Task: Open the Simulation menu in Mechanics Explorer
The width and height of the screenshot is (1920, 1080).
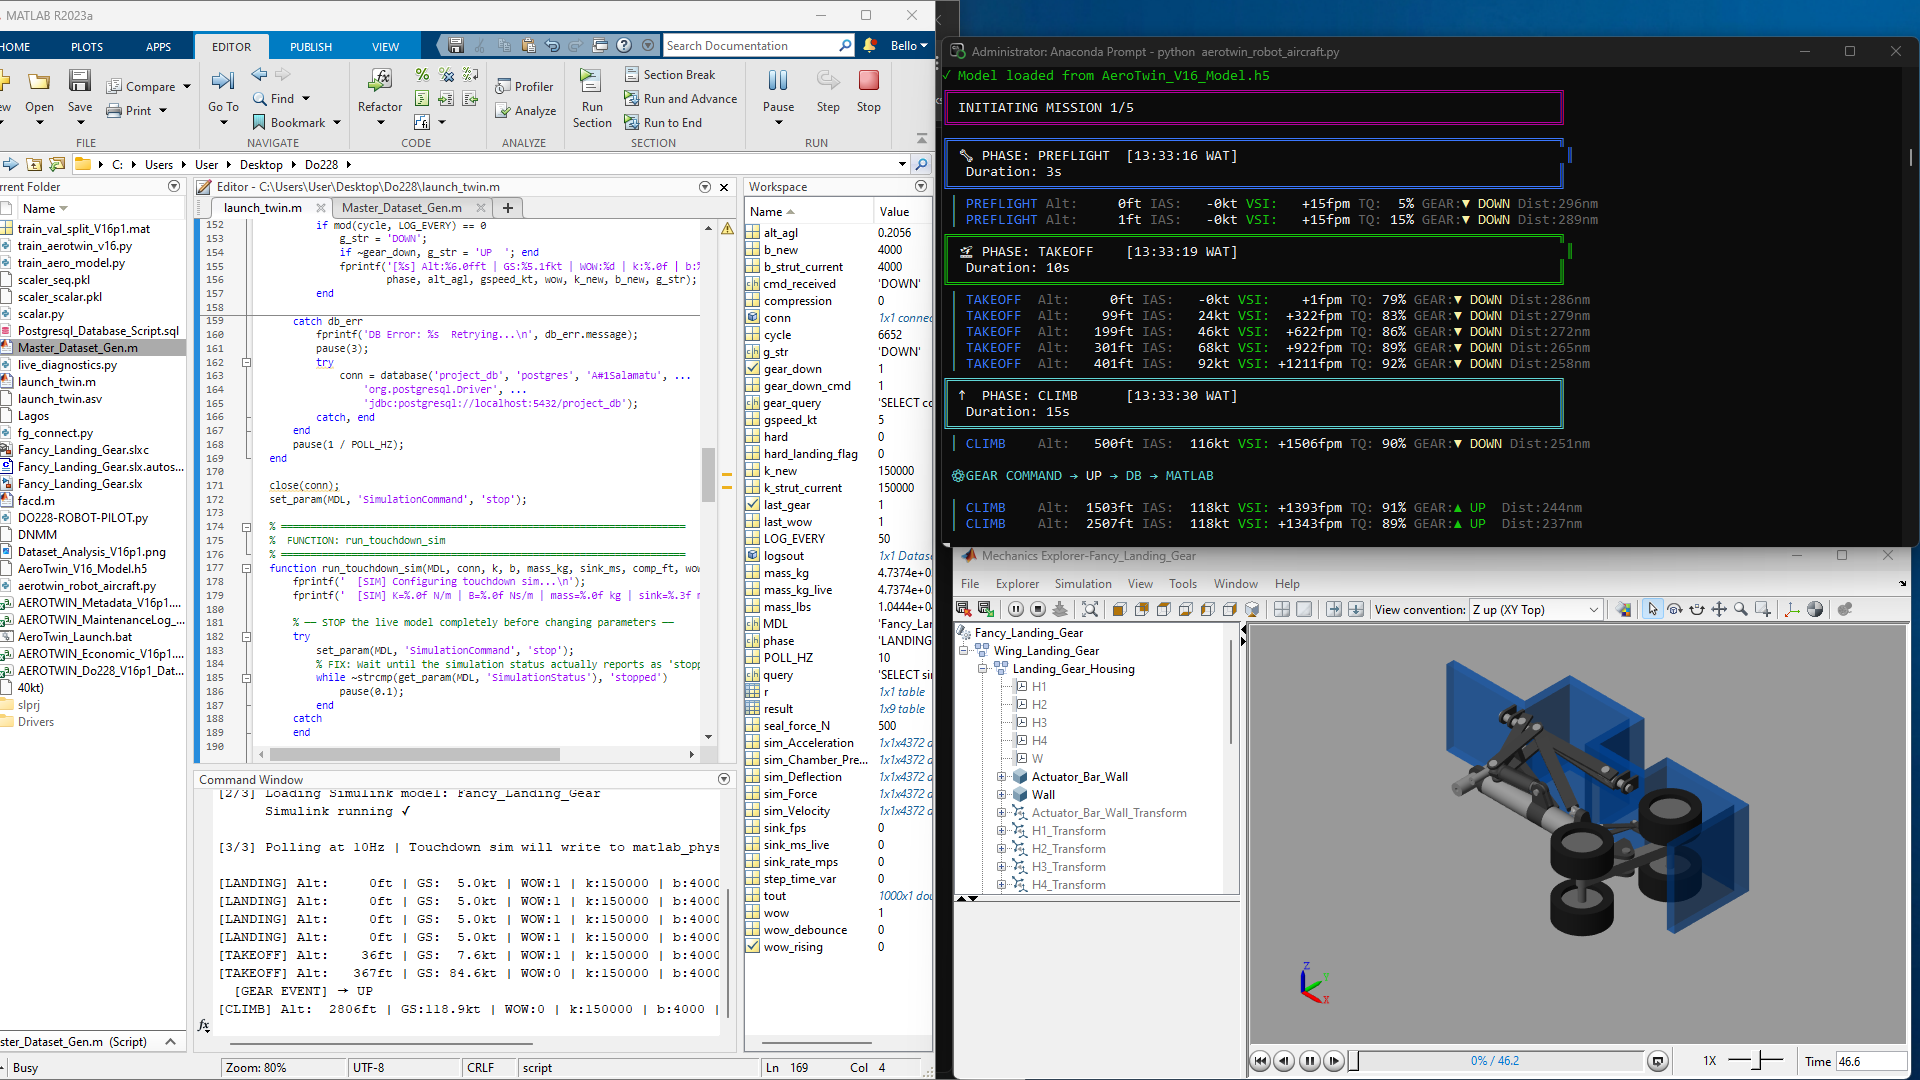Action: pyautogui.click(x=1082, y=584)
